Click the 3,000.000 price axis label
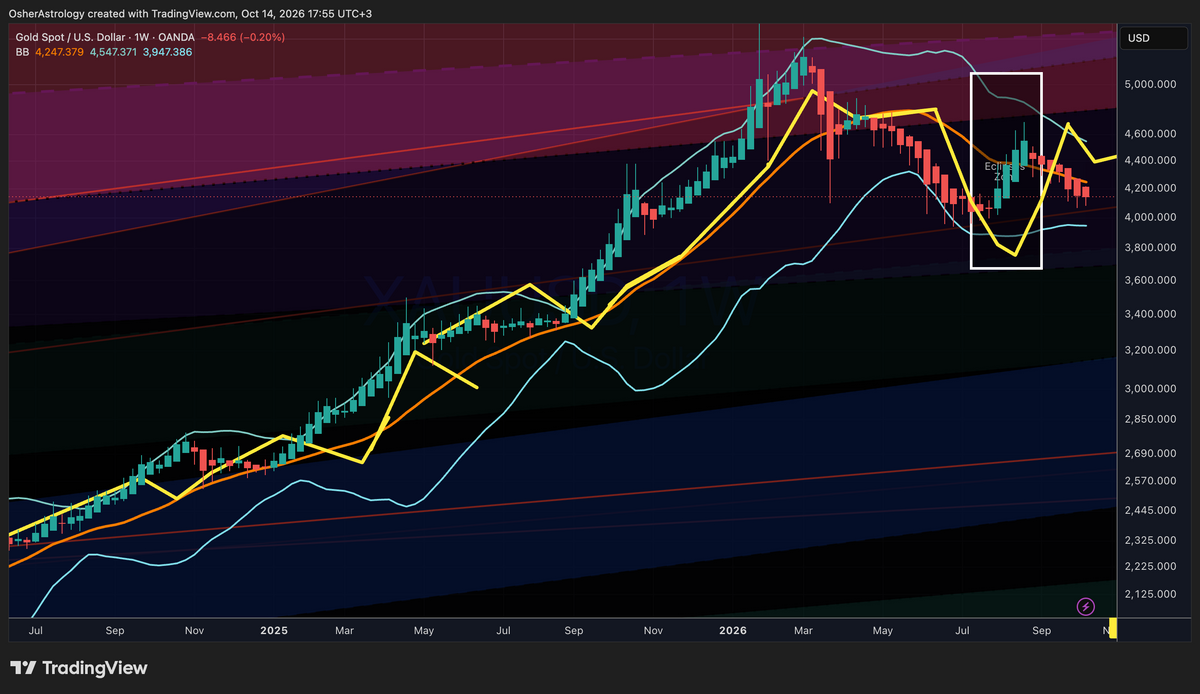This screenshot has width=1200, height=694. tap(1148, 388)
